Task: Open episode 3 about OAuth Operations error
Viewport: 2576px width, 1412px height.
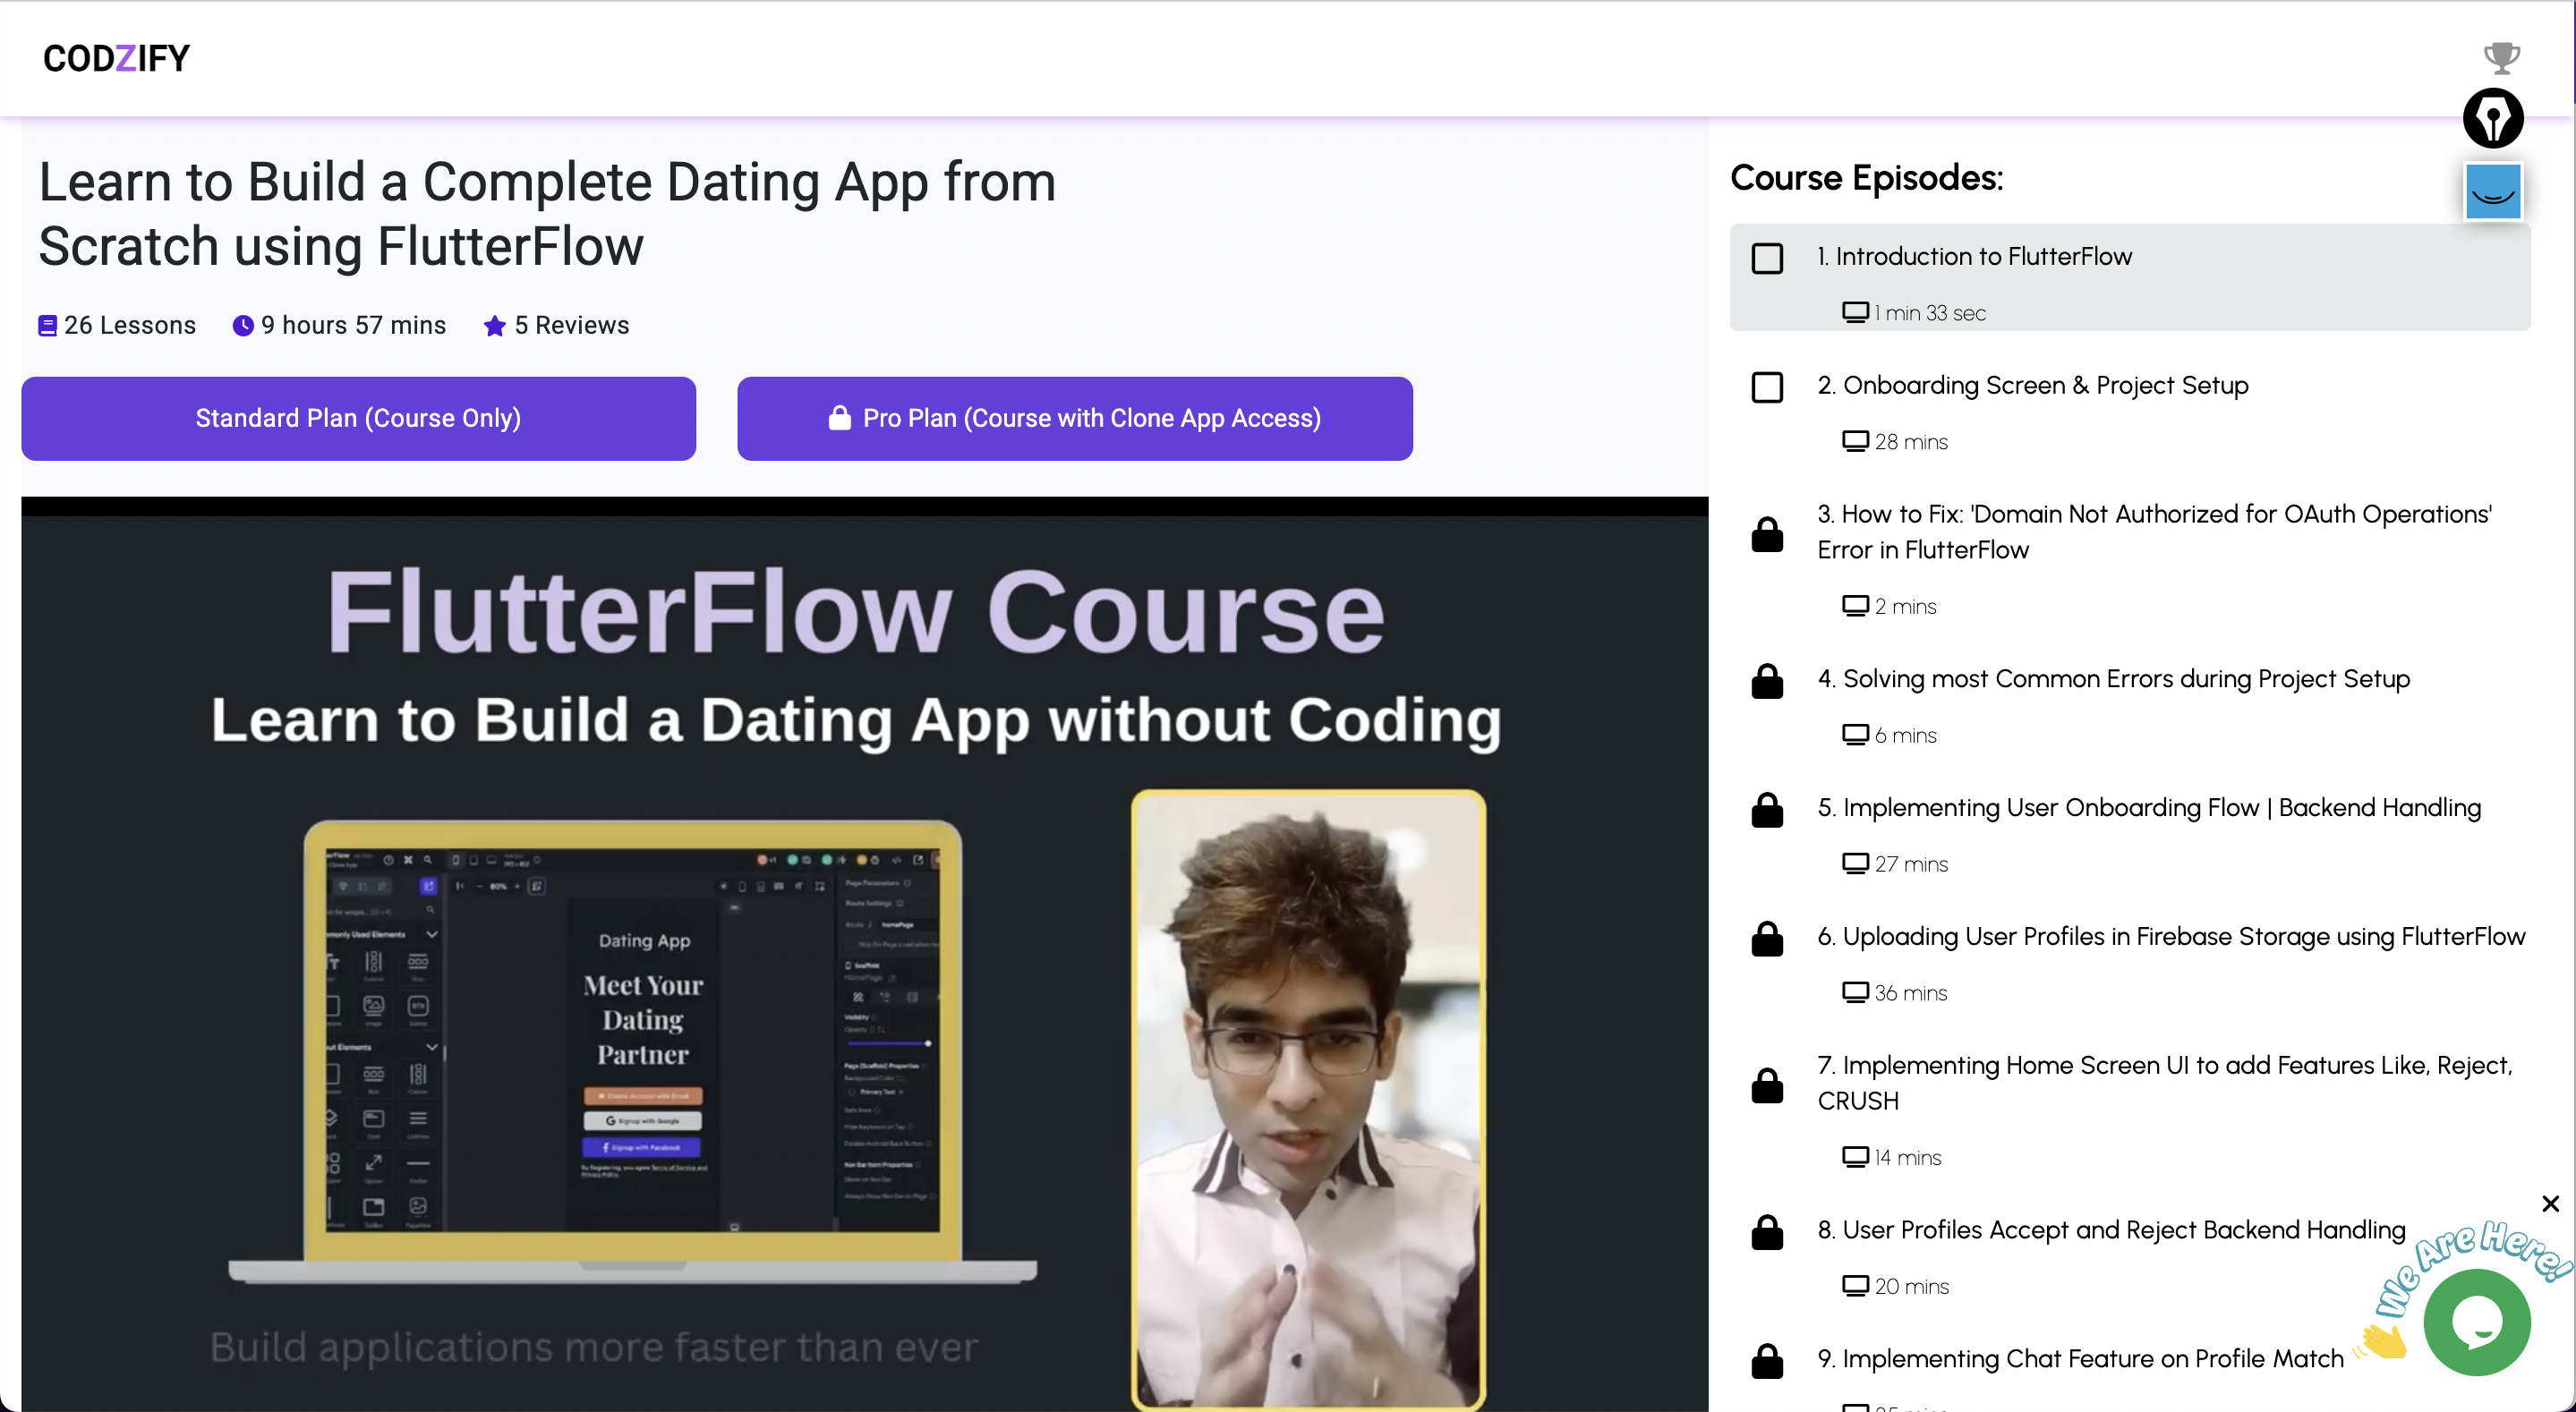Action: (2154, 531)
